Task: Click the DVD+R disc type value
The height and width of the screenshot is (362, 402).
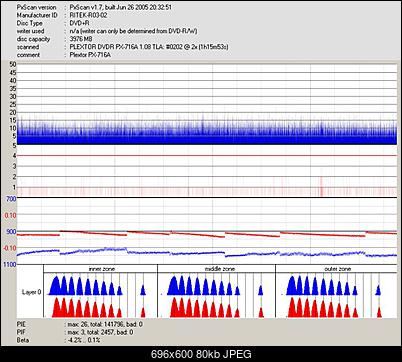Action: click(x=79, y=23)
